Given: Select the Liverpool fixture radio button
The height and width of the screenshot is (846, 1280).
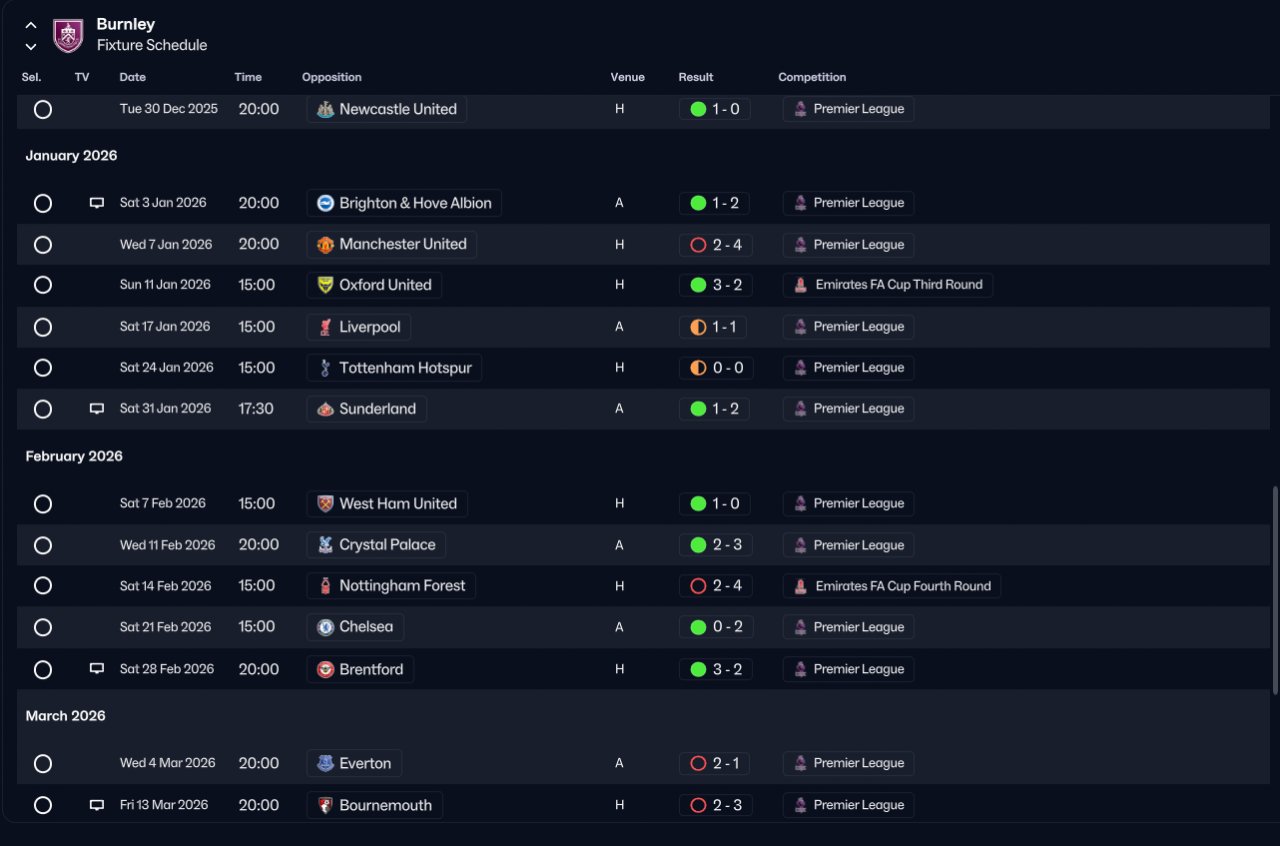Looking at the screenshot, I should click(43, 327).
